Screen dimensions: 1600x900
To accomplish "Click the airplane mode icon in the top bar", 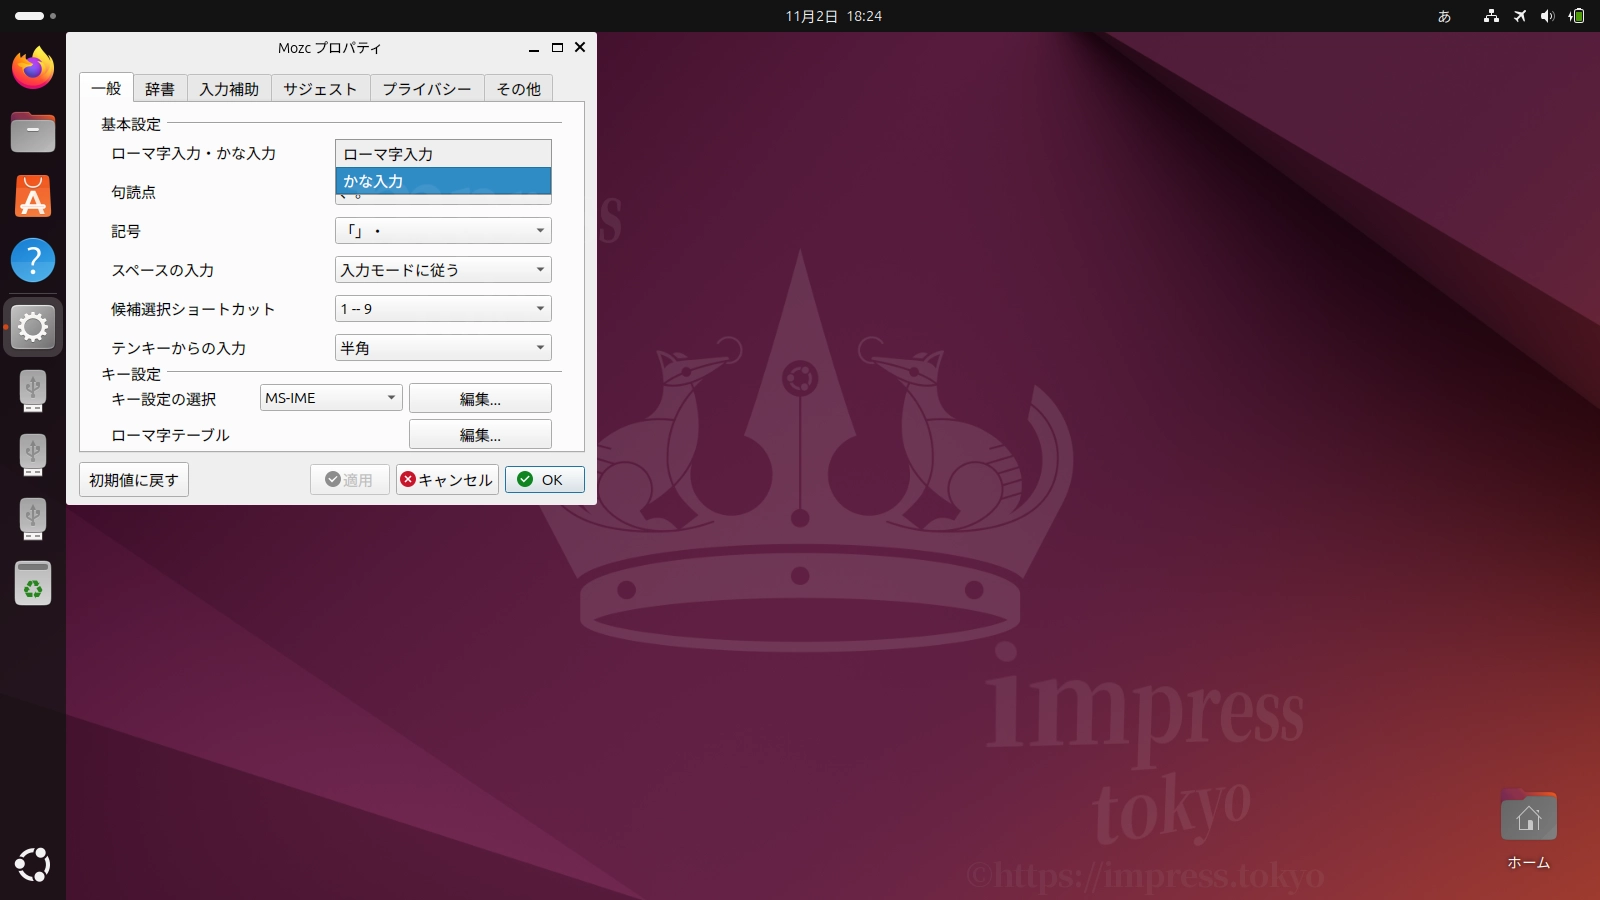I will pos(1520,16).
